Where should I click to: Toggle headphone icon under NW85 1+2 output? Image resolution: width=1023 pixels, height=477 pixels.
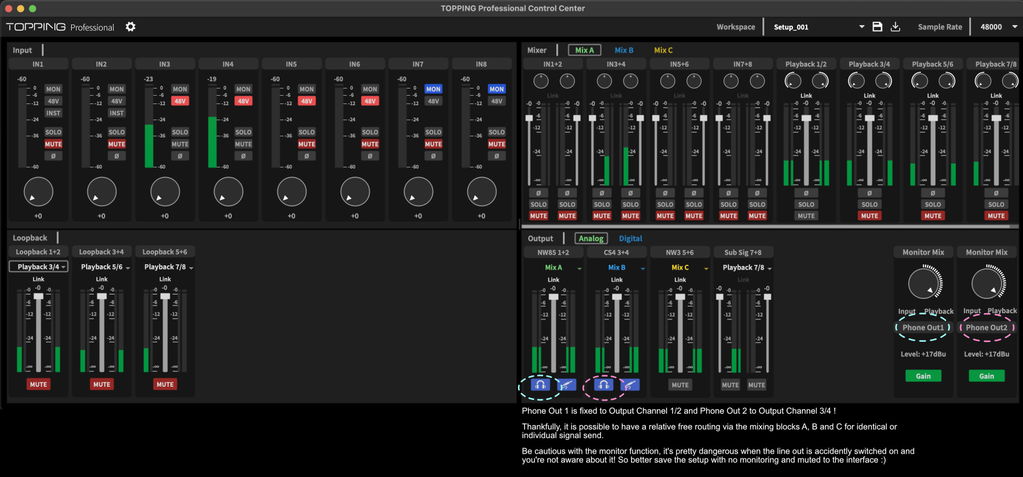tap(540, 385)
